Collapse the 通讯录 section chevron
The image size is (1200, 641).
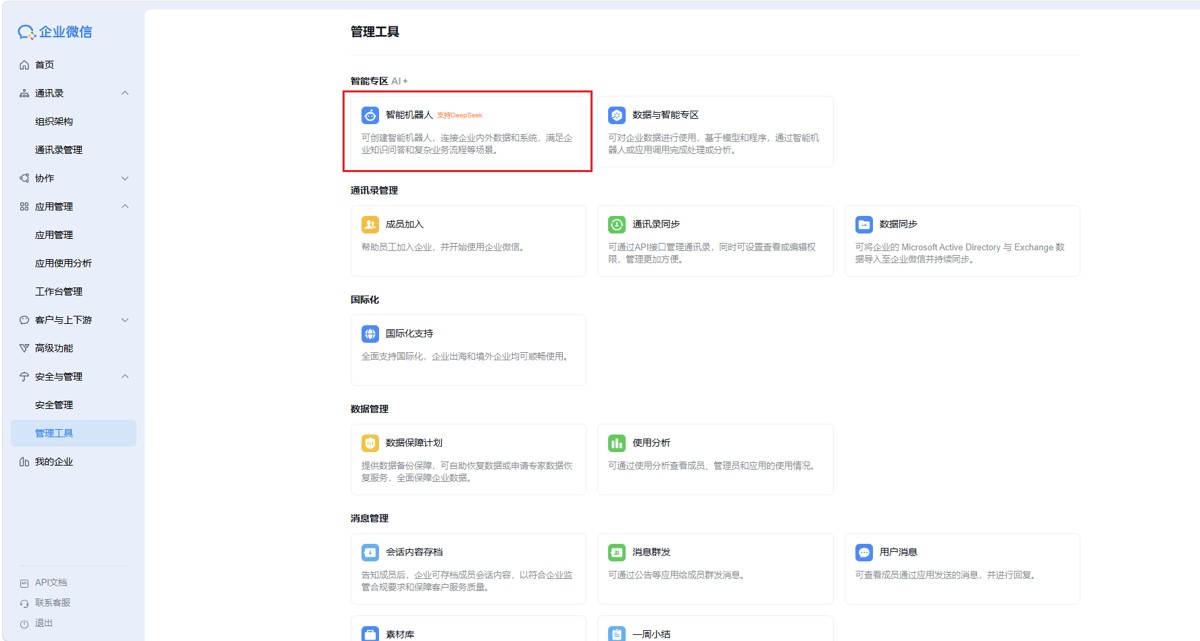click(125, 93)
